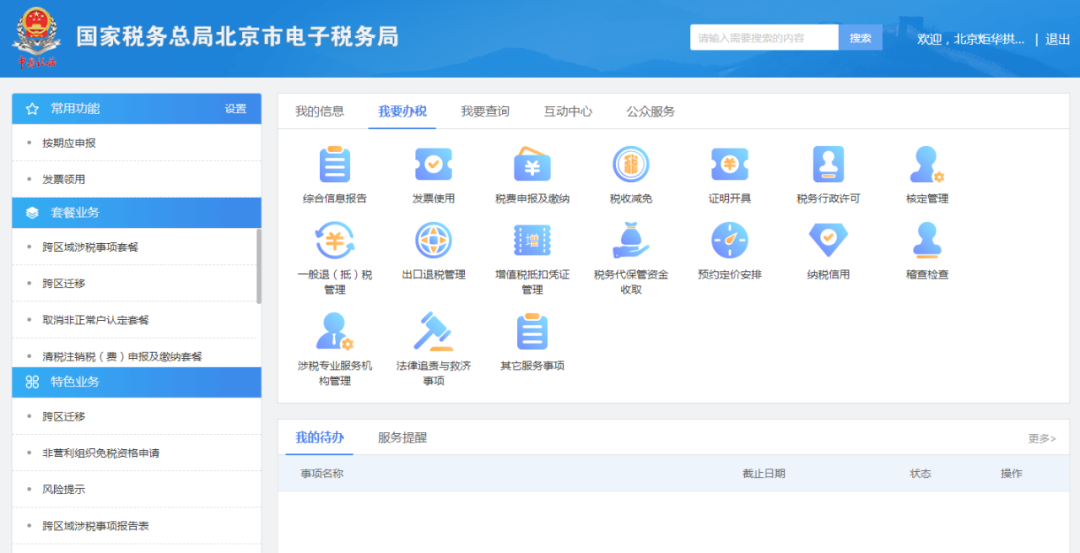
Task: Open the 预约定价安排 icon
Action: click(x=730, y=241)
